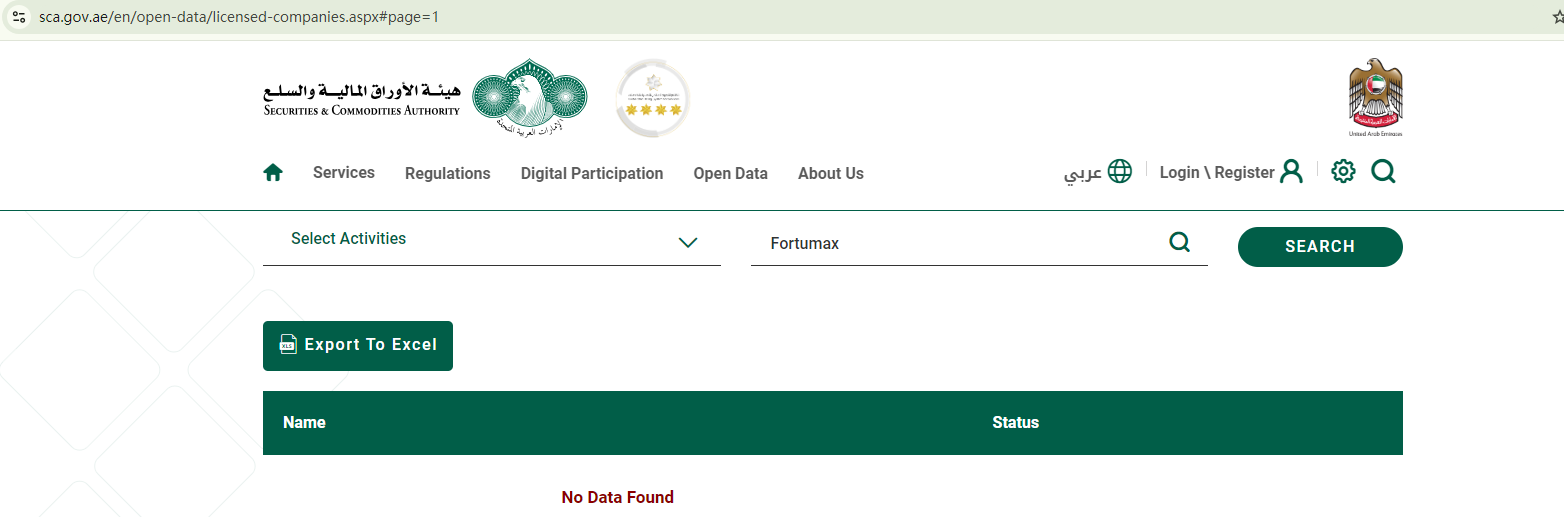Go to the home page icon
The image size is (1564, 517).
coord(273,173)
